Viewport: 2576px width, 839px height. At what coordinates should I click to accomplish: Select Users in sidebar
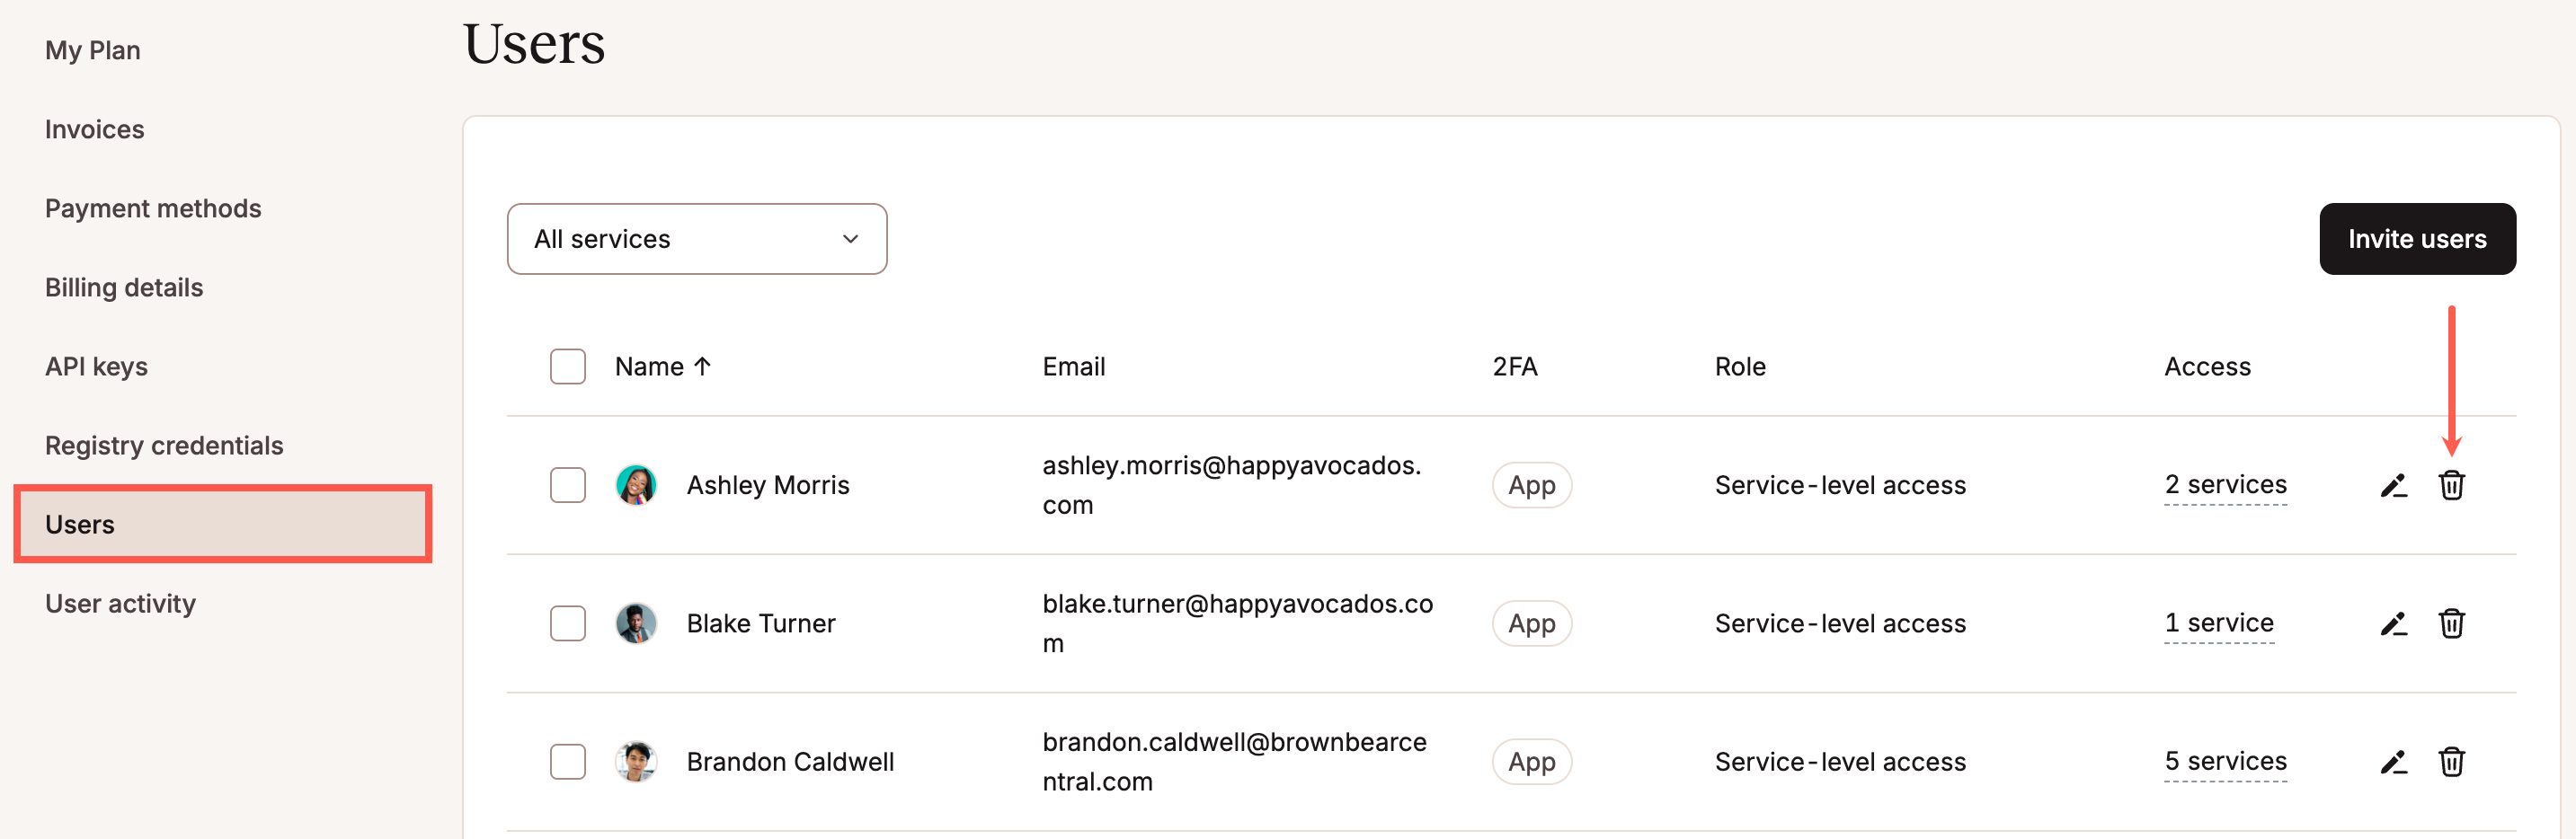coord(223,524)
